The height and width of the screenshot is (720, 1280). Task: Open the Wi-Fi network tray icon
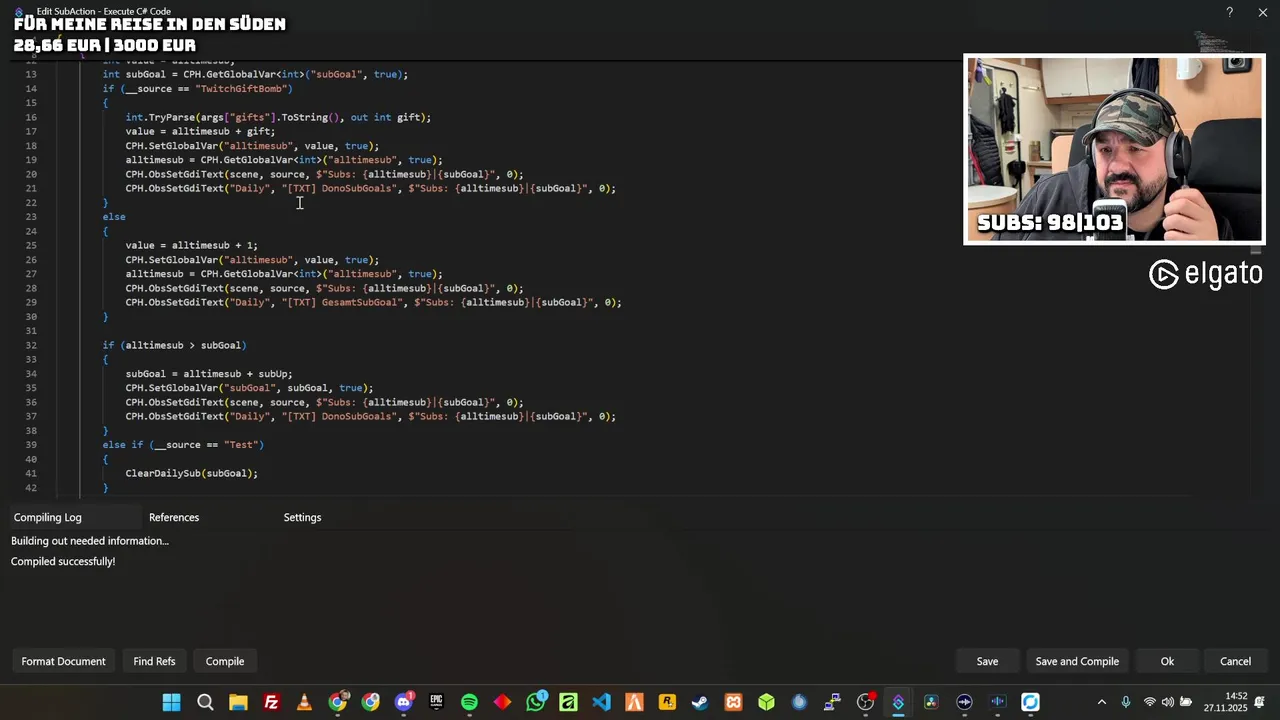(x=1149, y=702)
